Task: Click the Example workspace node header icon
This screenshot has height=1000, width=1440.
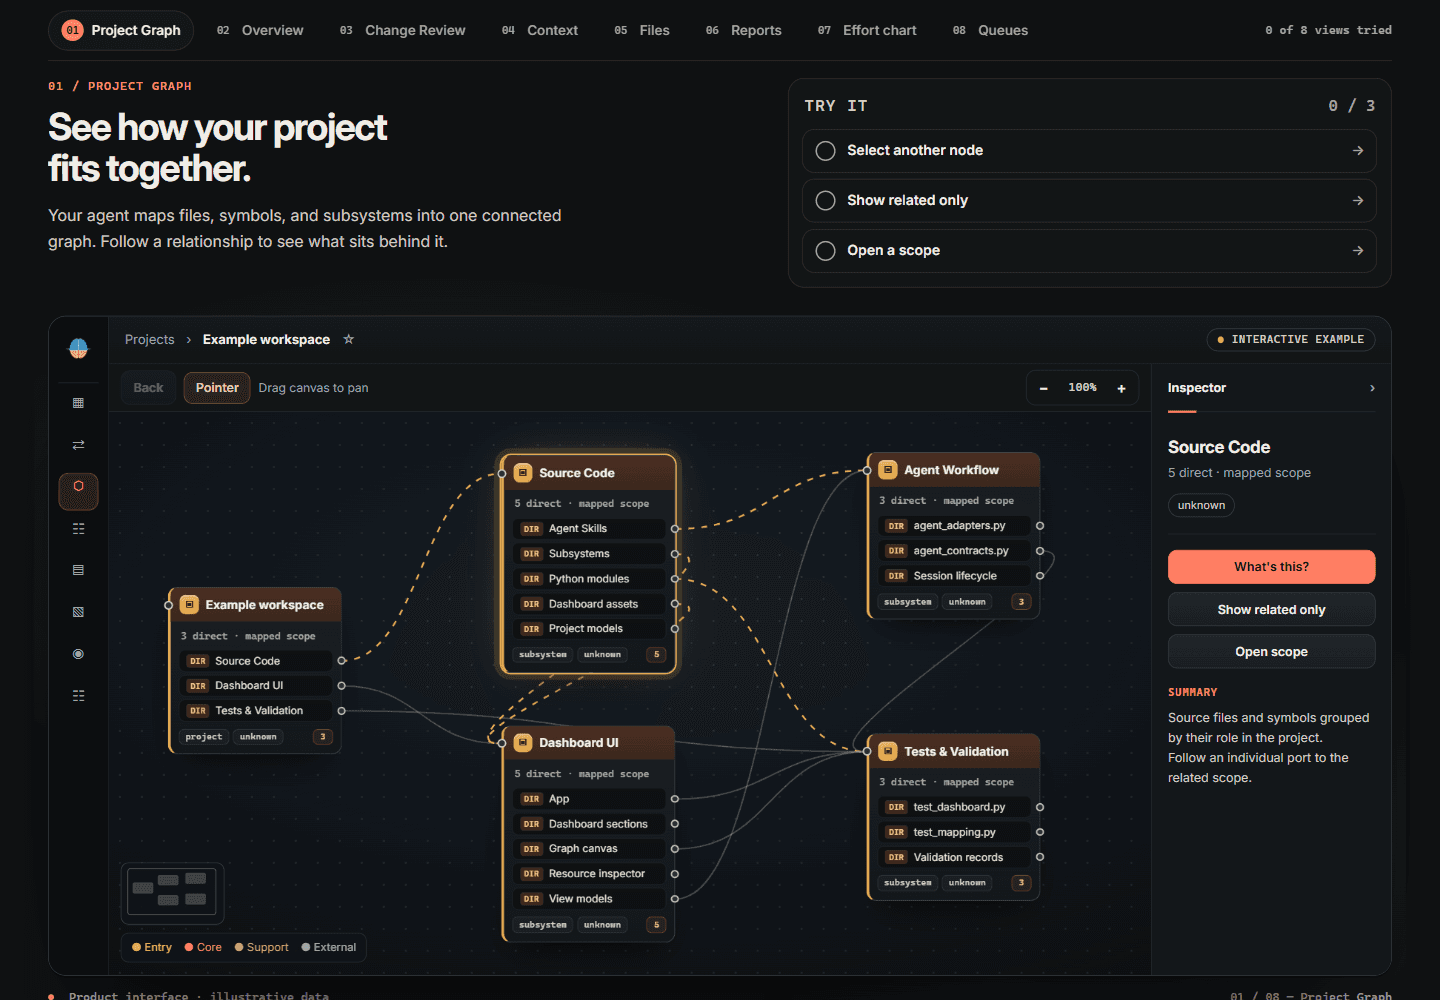Action: point(189,605)
